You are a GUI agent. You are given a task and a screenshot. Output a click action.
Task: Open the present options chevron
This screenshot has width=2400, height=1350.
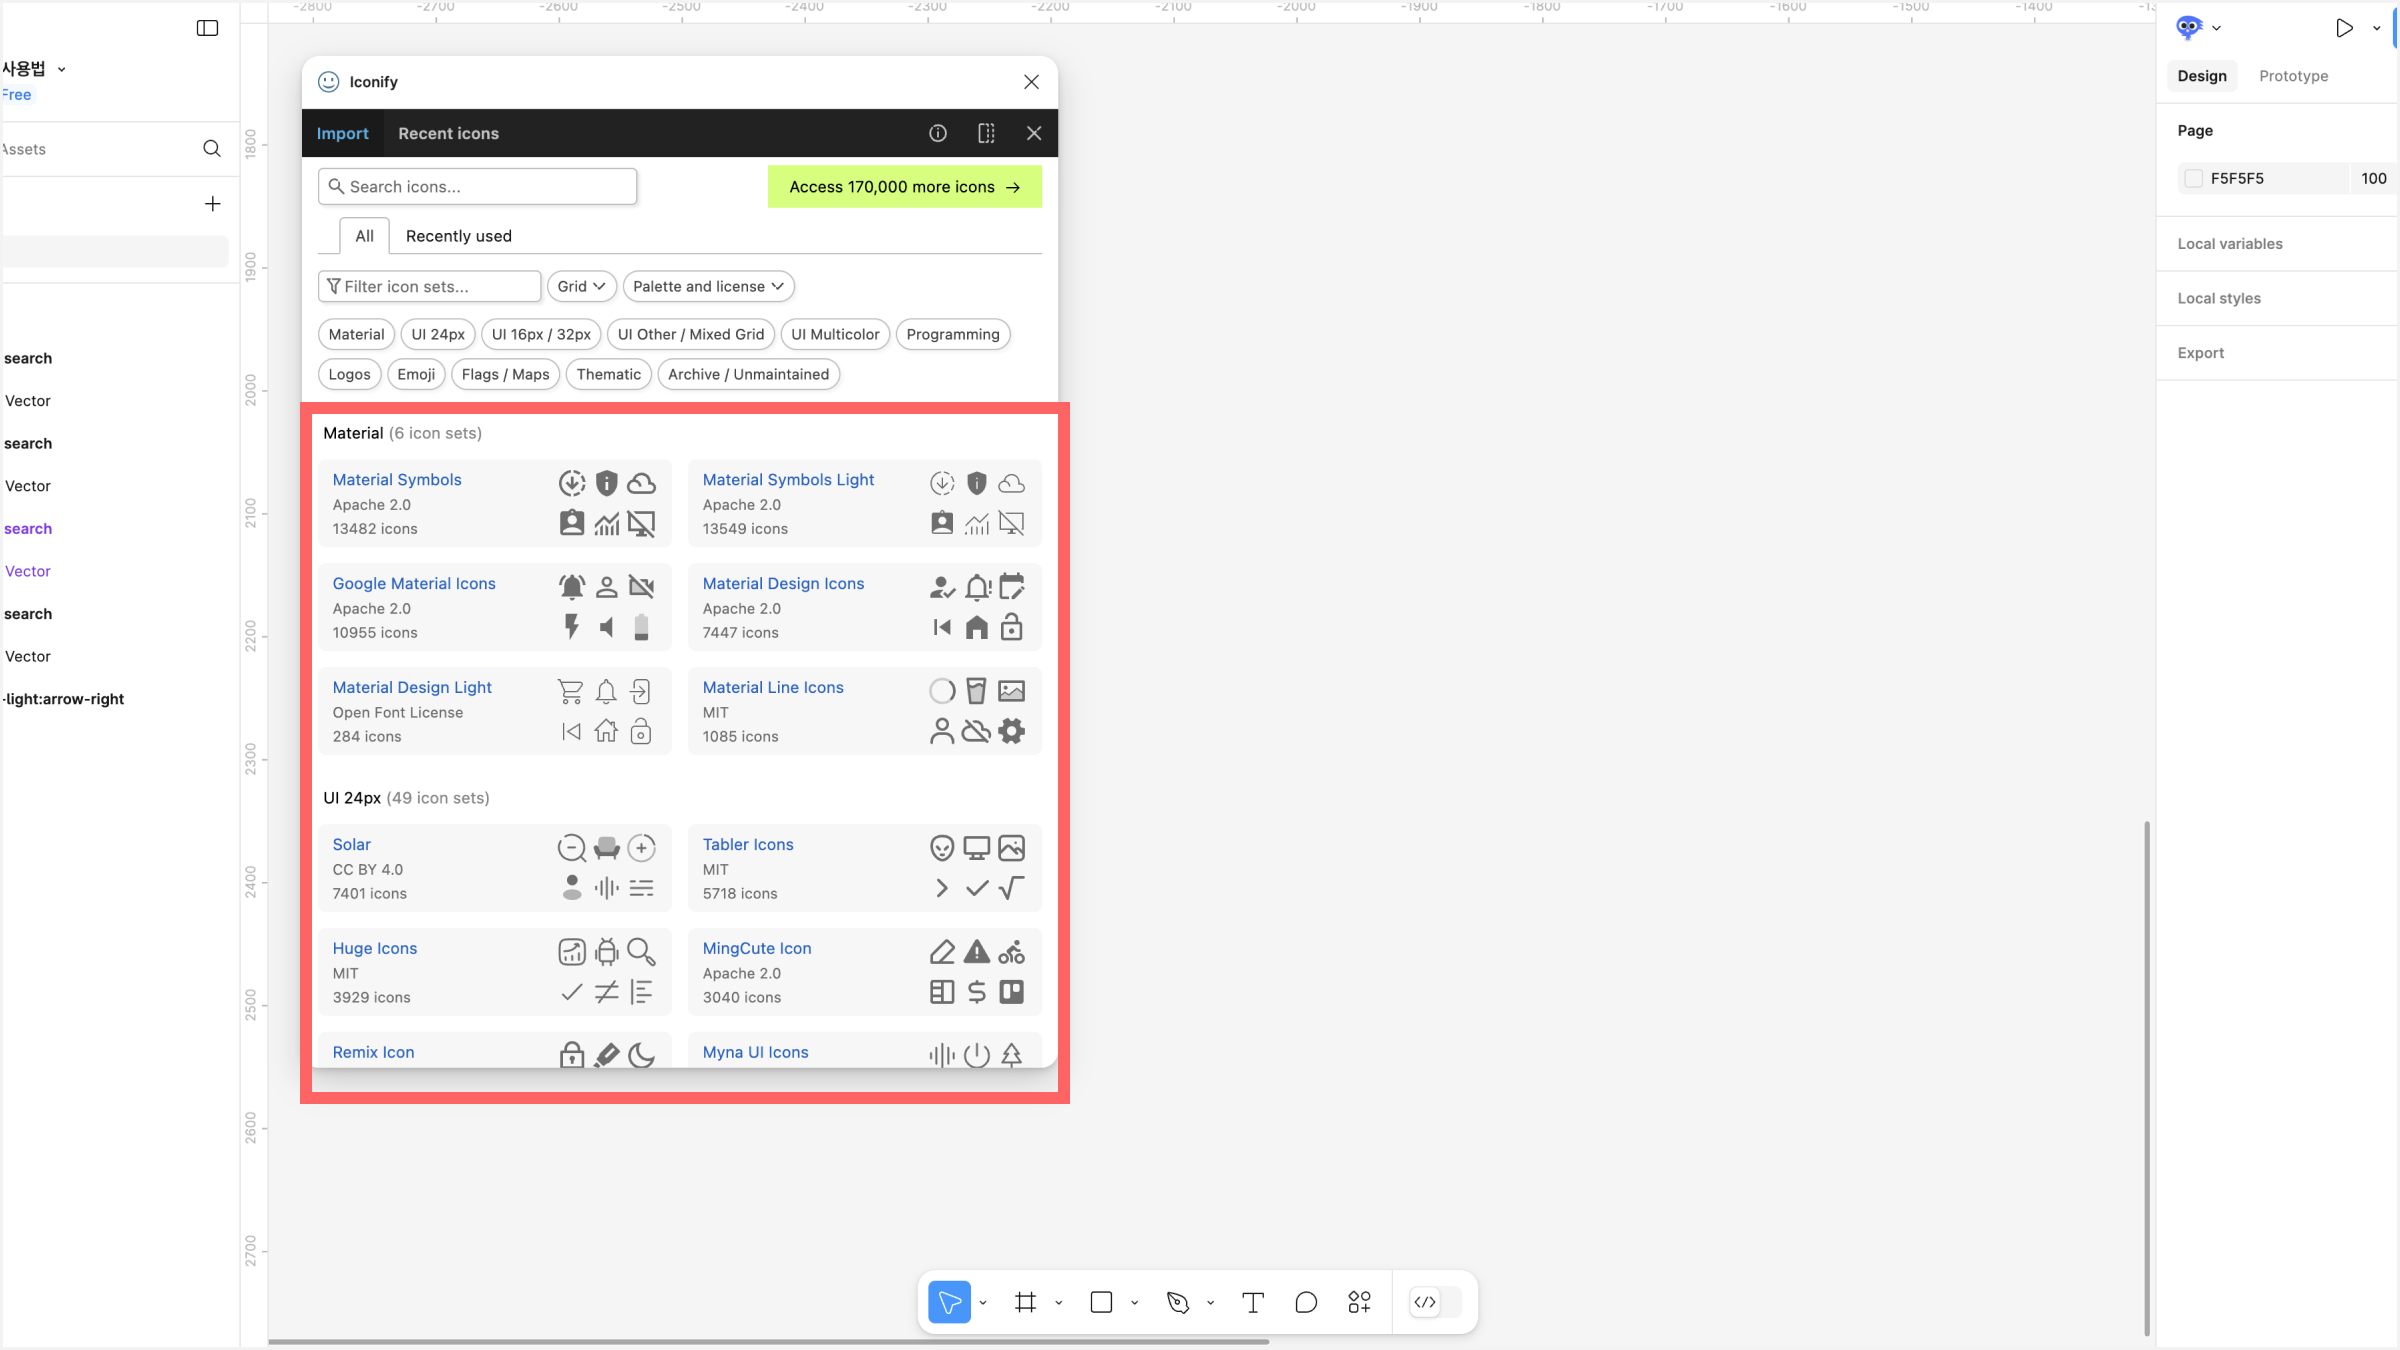pyautogui.click(x=2377, y=28)
